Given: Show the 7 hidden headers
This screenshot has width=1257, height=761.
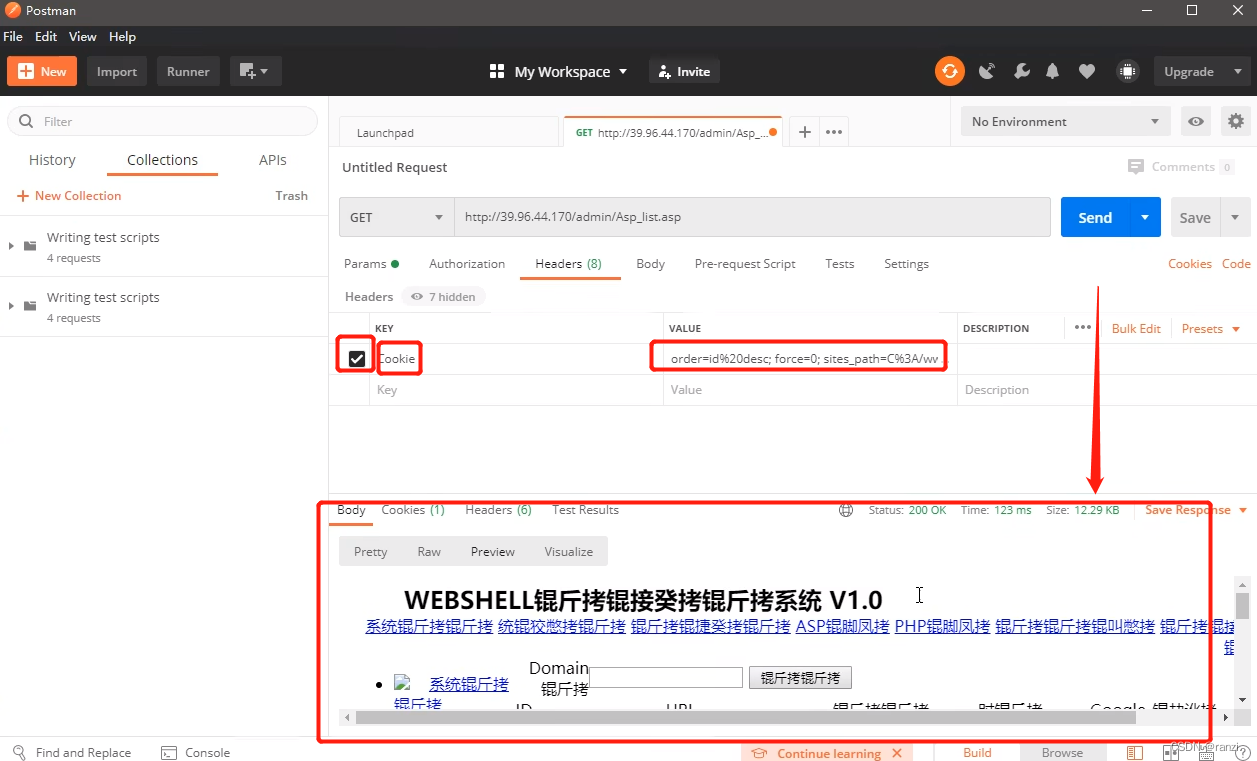Looking at the screenshot, I should (x=444, y=296).
